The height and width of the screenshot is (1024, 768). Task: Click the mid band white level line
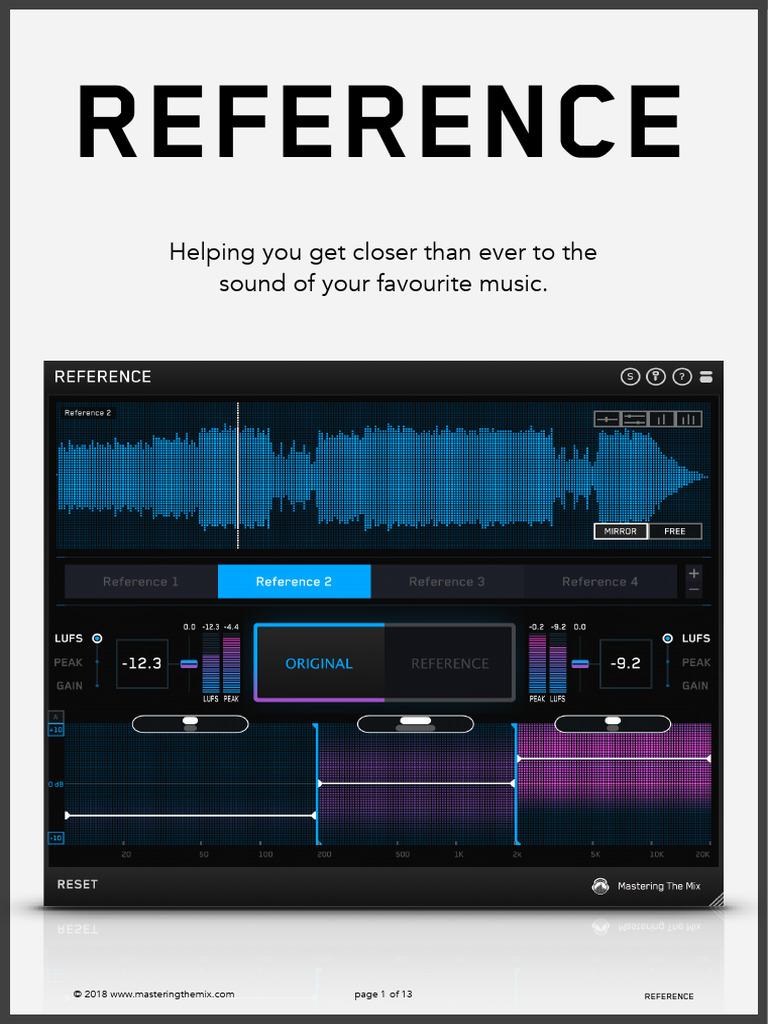point(416,783)
